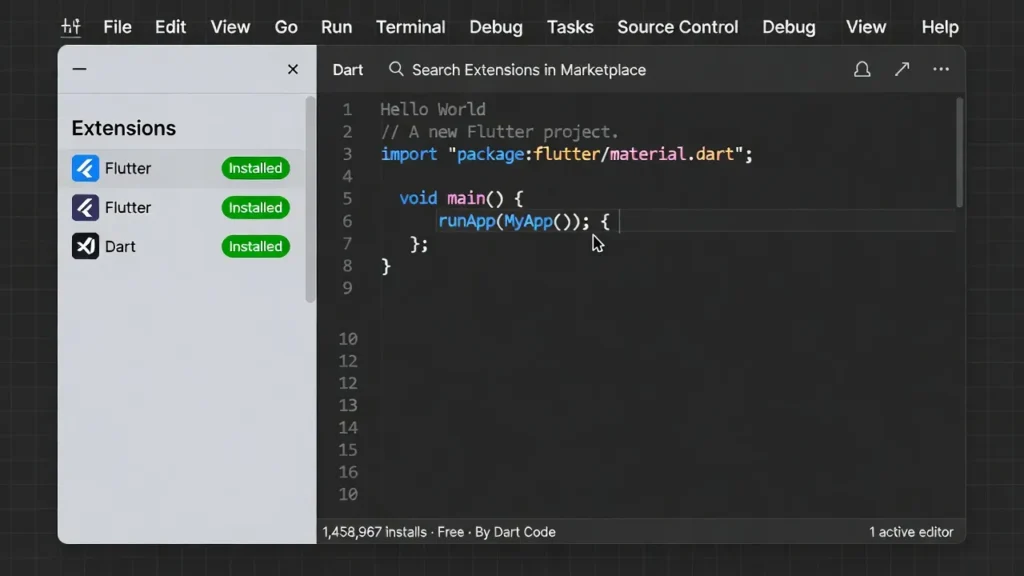Open the Dart extension via its icon

click(85, 246)
